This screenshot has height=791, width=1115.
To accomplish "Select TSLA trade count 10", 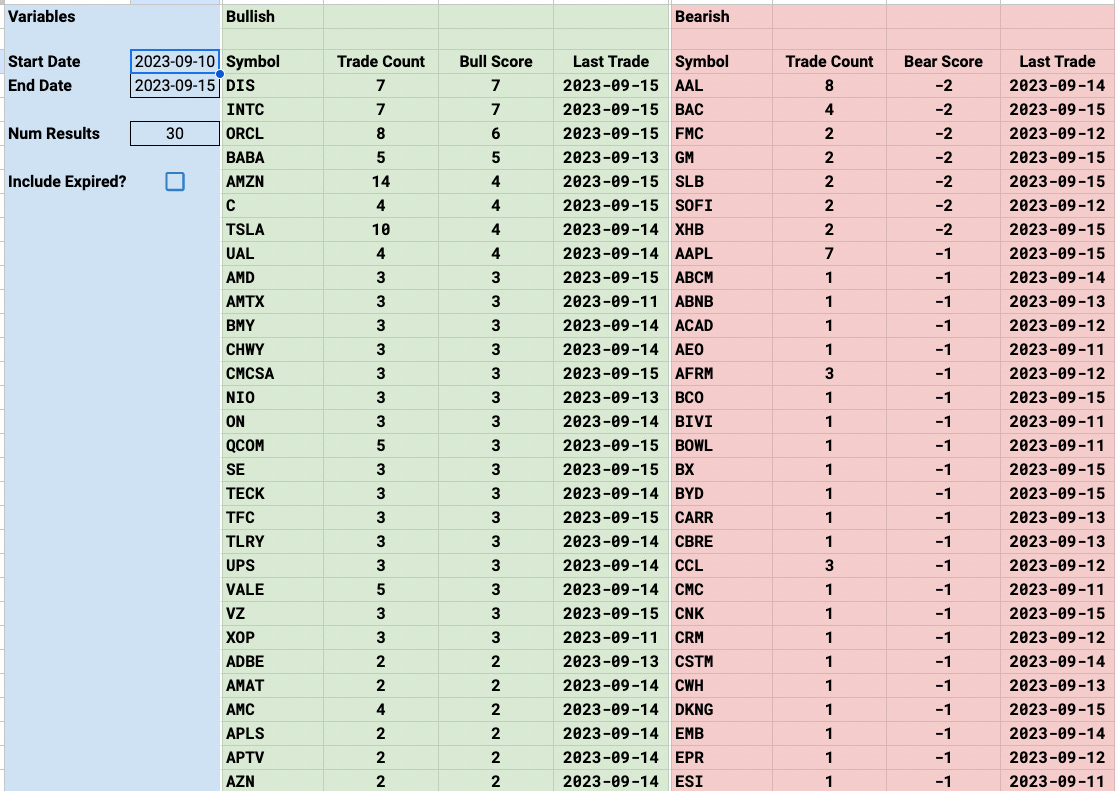I will tap(380, 230).
